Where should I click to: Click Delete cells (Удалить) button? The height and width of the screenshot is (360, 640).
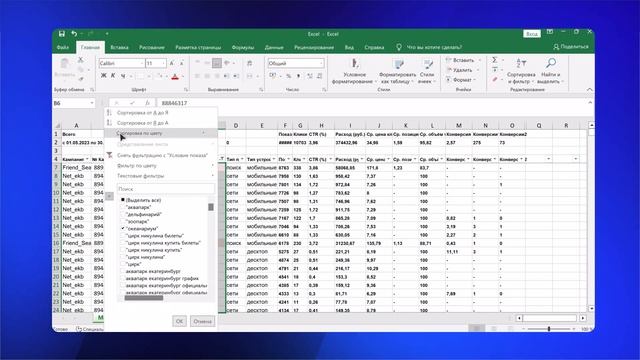(x=462, y=70)
